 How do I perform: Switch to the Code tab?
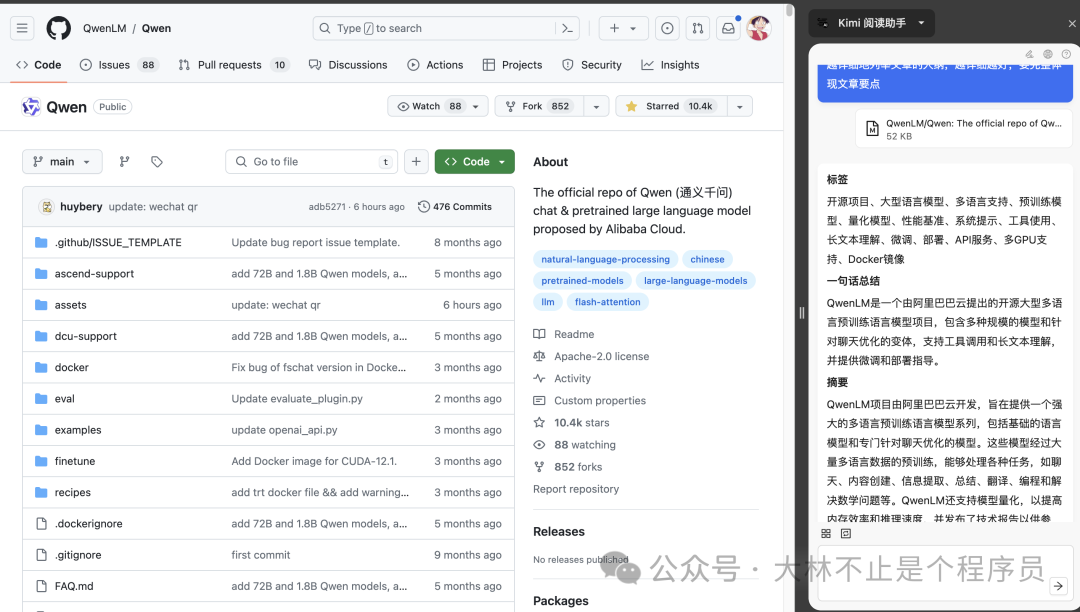point(39,65)
